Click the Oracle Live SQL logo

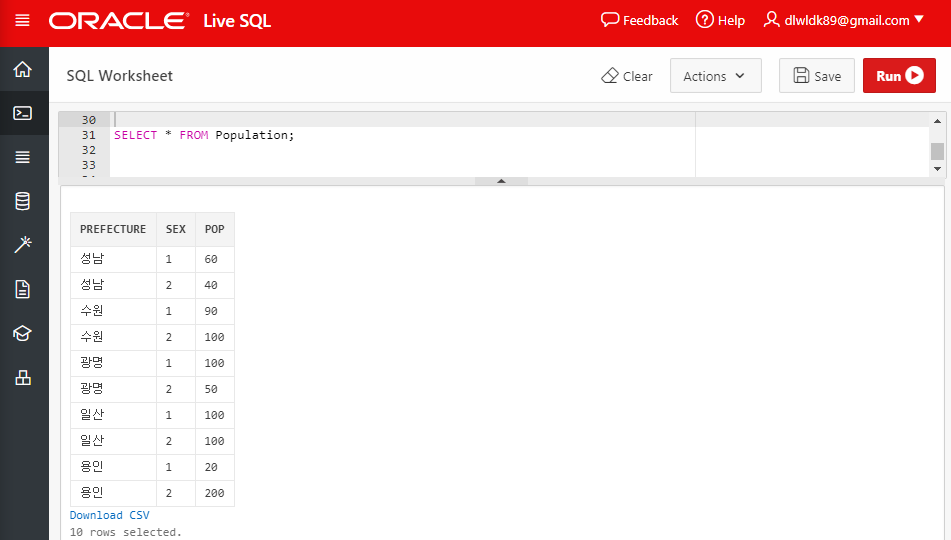pos(160,21)
